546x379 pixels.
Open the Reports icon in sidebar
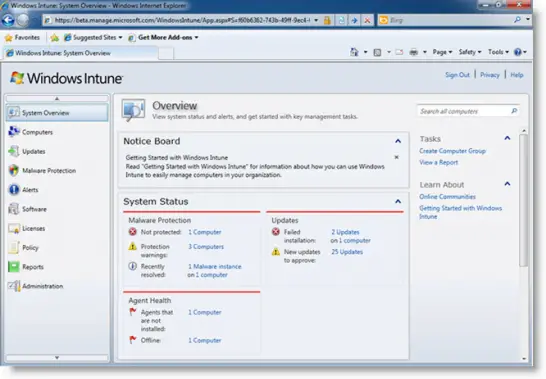click(x=14, y=267)
